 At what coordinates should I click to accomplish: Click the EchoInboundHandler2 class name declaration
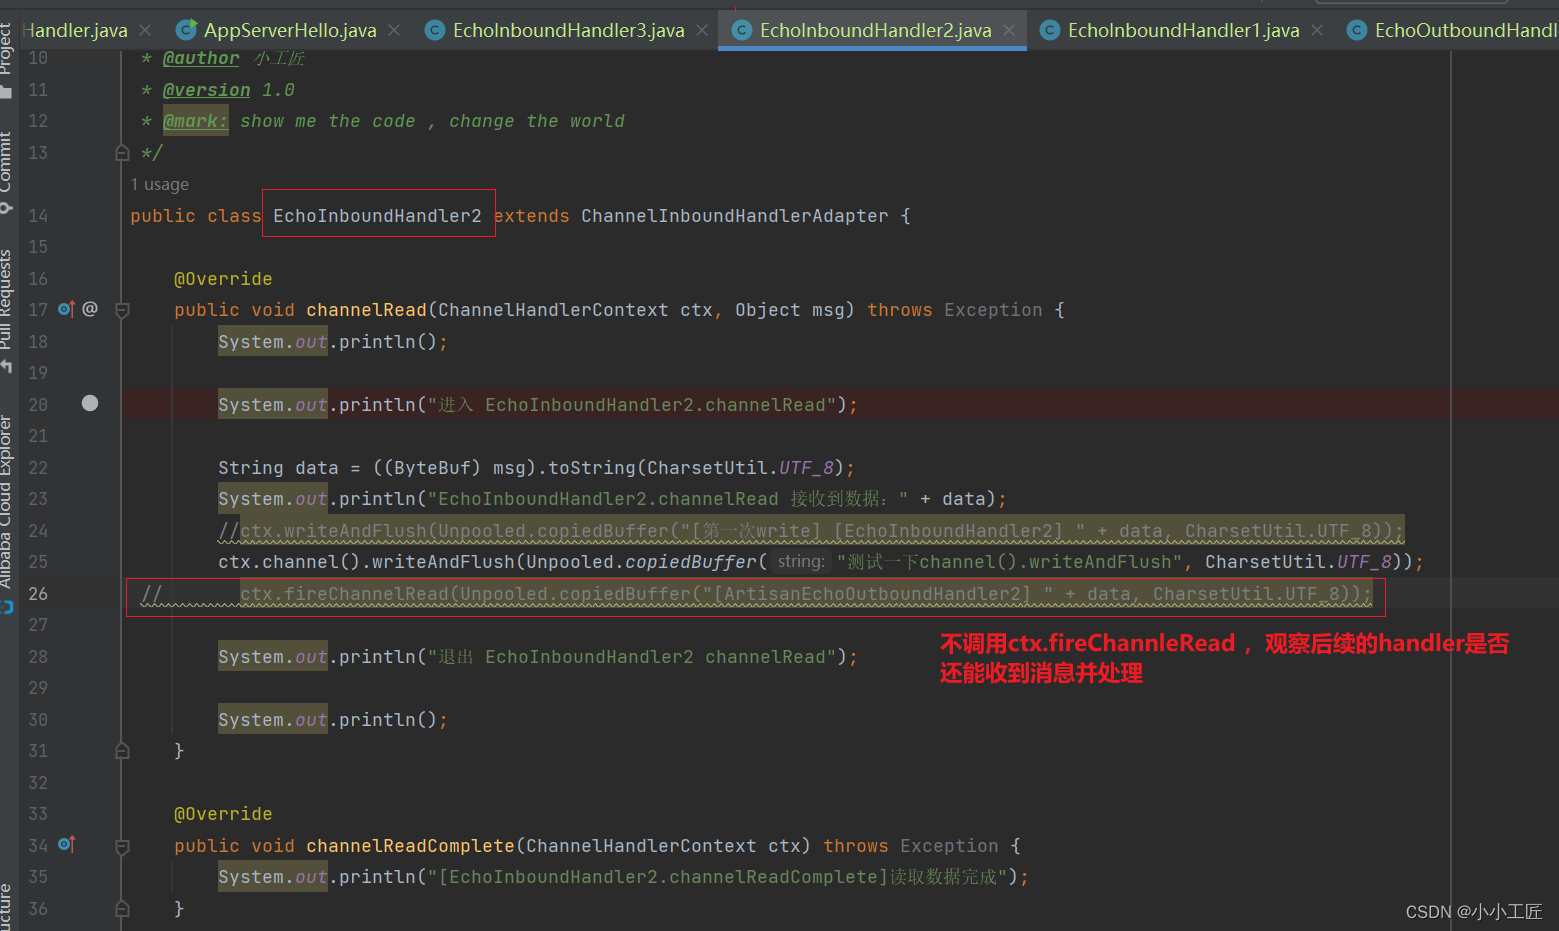377,216
